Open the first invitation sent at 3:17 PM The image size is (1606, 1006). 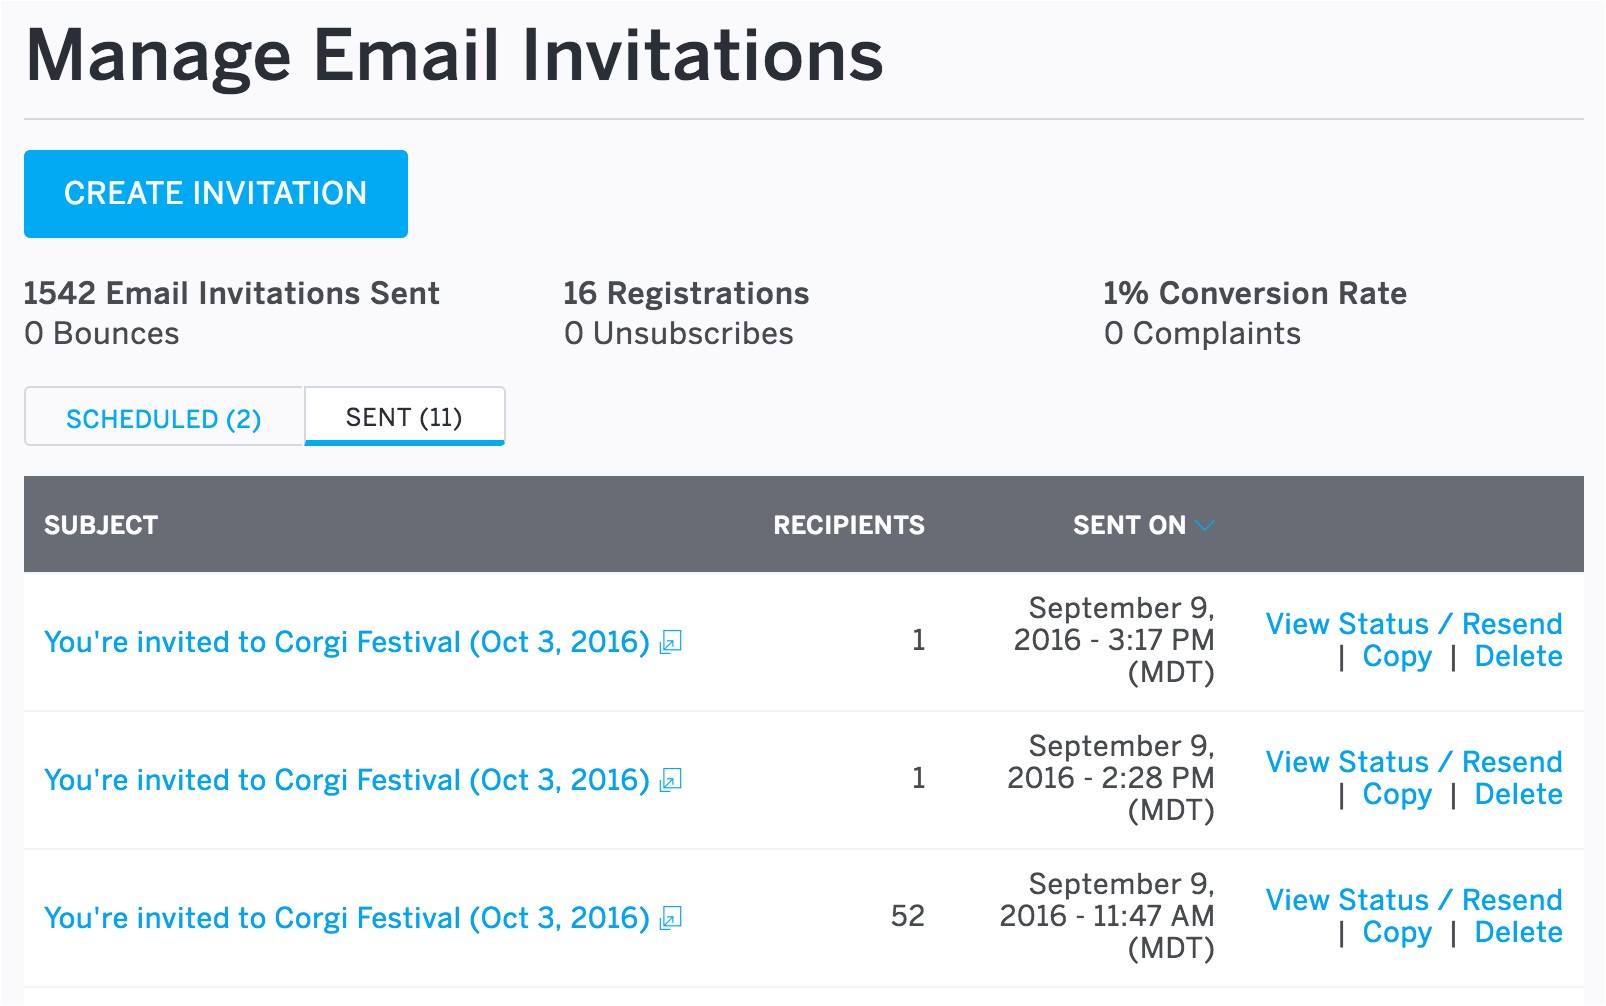point(346,642)
